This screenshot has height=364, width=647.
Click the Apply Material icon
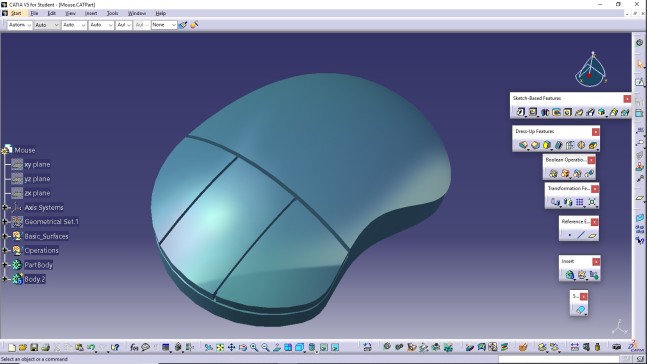pos(523,347)
